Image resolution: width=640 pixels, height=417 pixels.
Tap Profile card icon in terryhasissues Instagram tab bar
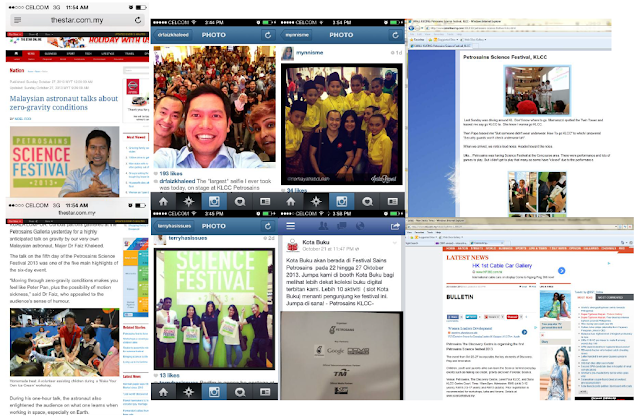tap(265, 392)
